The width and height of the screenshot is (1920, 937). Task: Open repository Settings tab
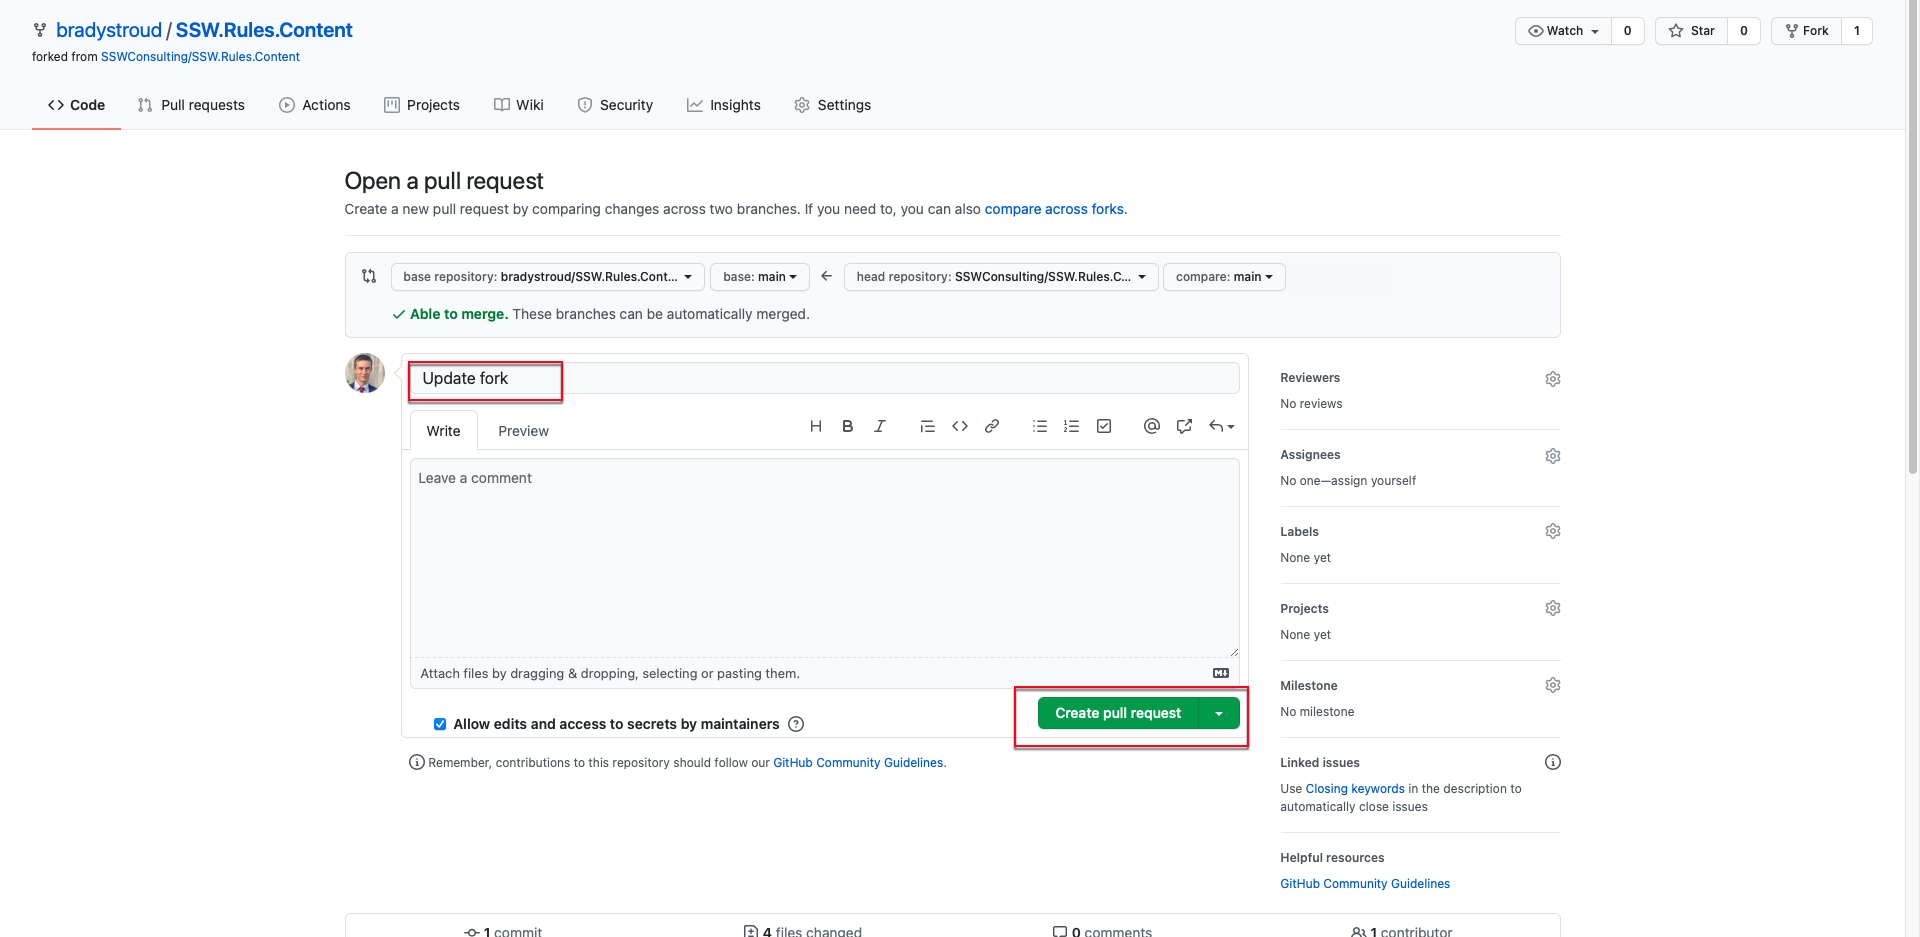click(x=833, y=105)
